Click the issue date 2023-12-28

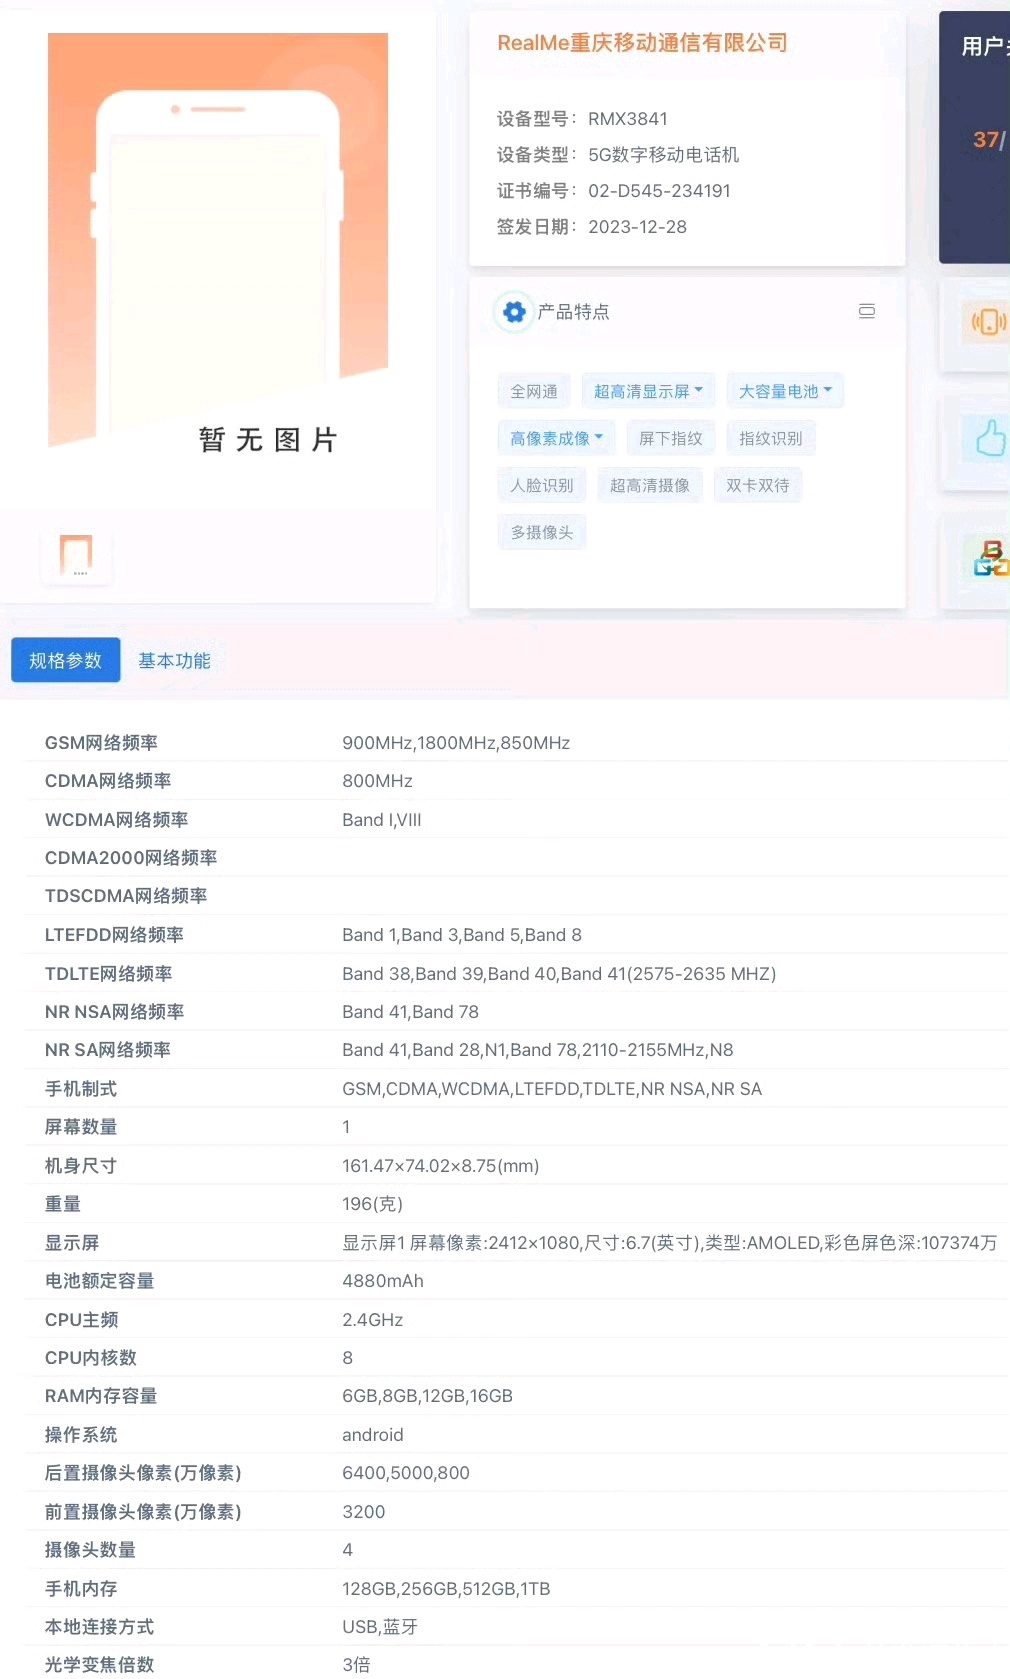coord(637,227)
